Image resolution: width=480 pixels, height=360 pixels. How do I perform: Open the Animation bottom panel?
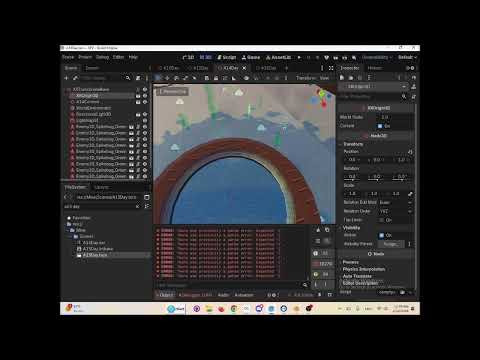click(244, 295)
